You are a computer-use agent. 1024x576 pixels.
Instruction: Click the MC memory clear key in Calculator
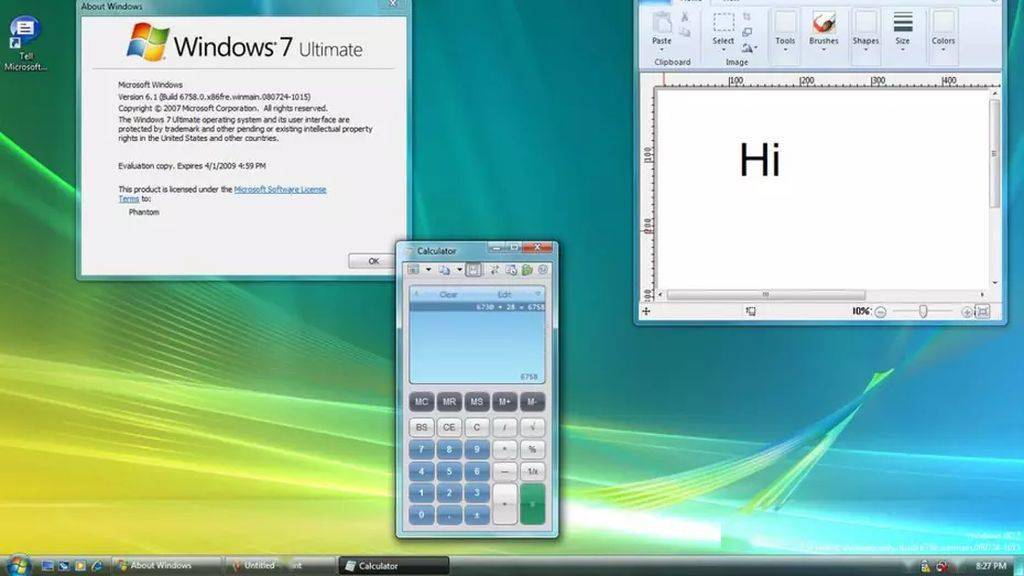coord(421,402)
